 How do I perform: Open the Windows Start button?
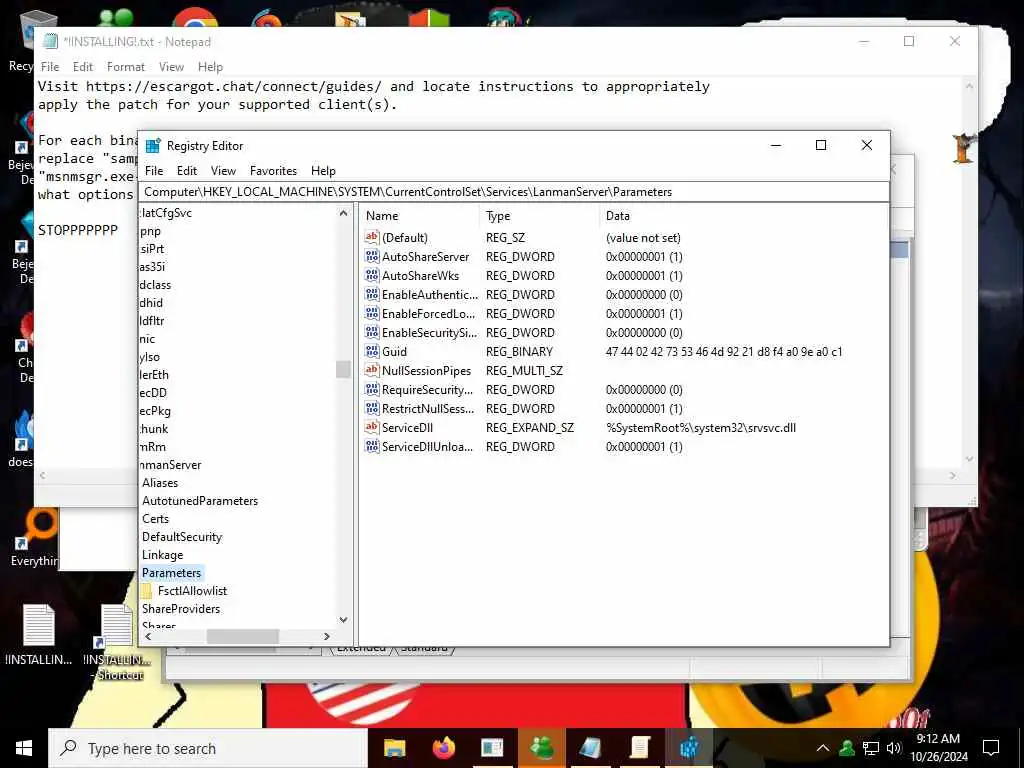[24, 748]
